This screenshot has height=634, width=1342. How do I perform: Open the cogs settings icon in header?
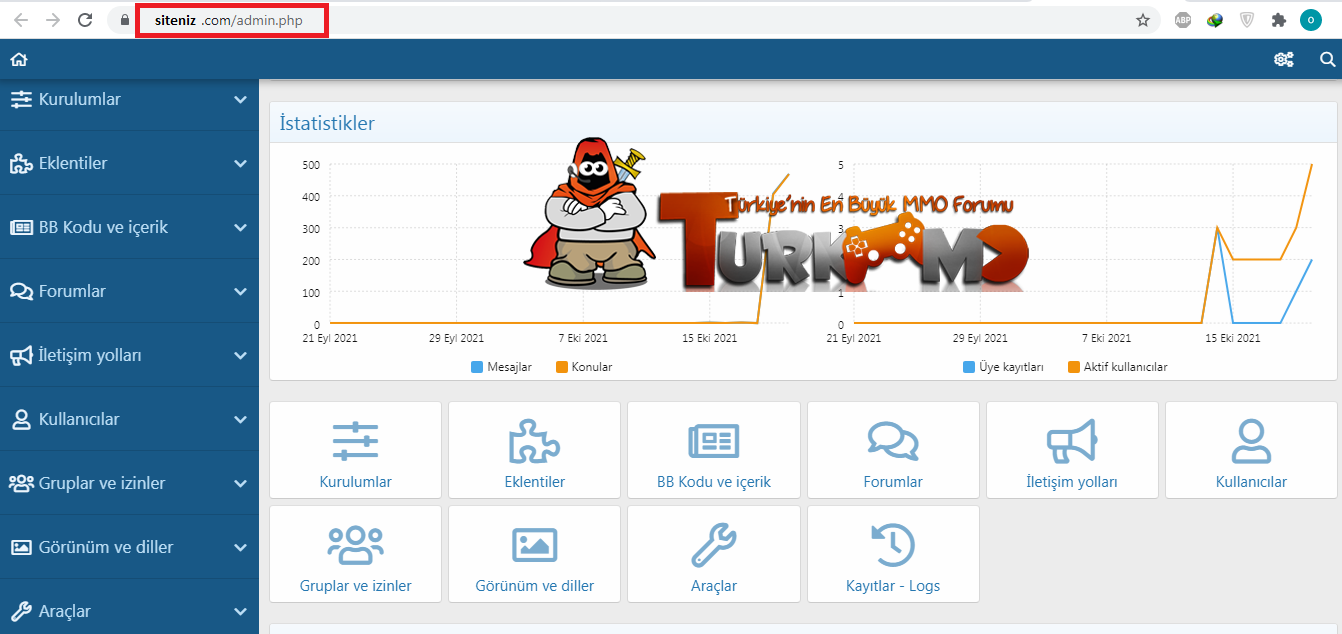[x=1283, y=60]
